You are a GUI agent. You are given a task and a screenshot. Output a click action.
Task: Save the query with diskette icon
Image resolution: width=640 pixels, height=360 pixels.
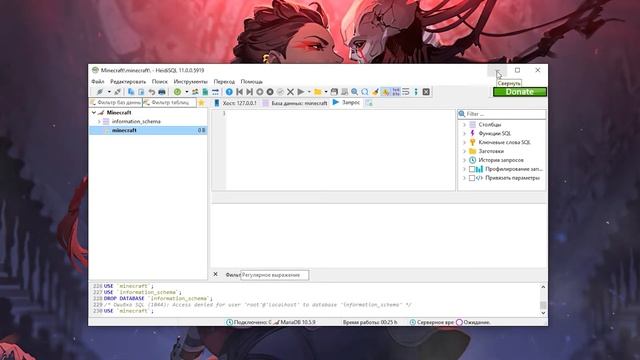click(x=334, y=92)
